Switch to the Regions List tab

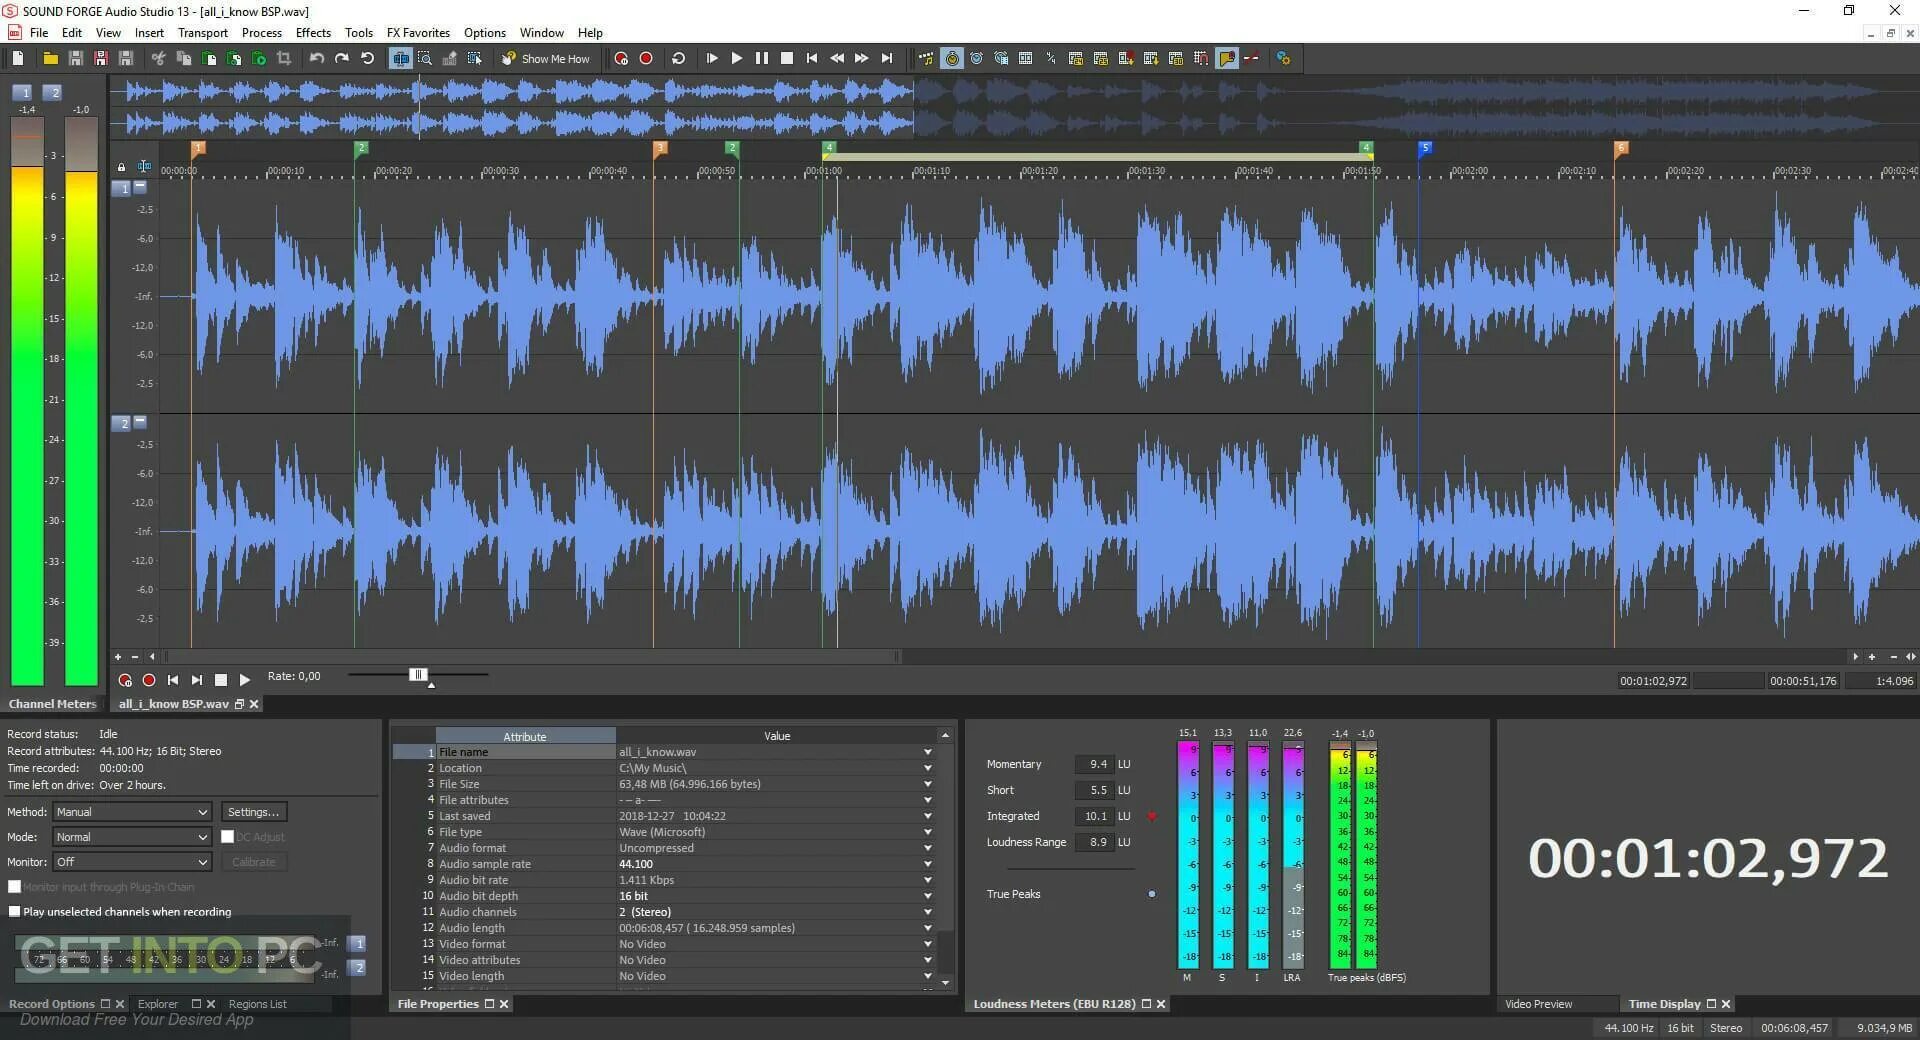pyautogui.click(x=257, y=1004)
